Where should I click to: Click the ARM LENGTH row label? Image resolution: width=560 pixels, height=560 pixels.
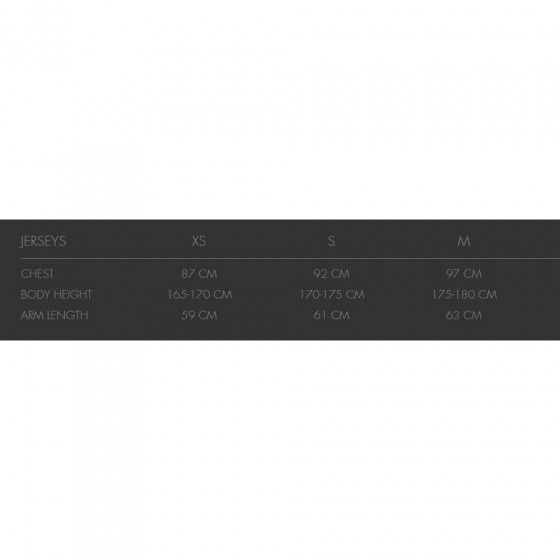(x=54, y=315)
